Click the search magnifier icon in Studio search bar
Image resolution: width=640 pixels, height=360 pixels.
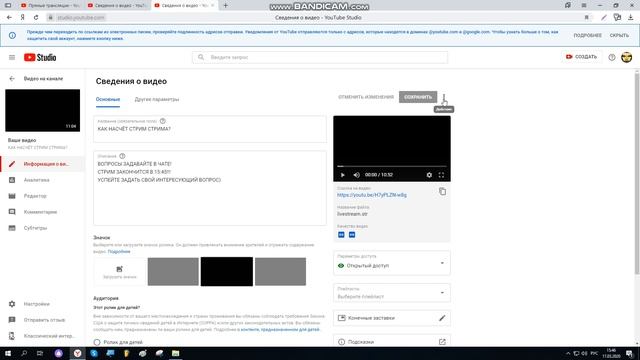pos(201,58)
